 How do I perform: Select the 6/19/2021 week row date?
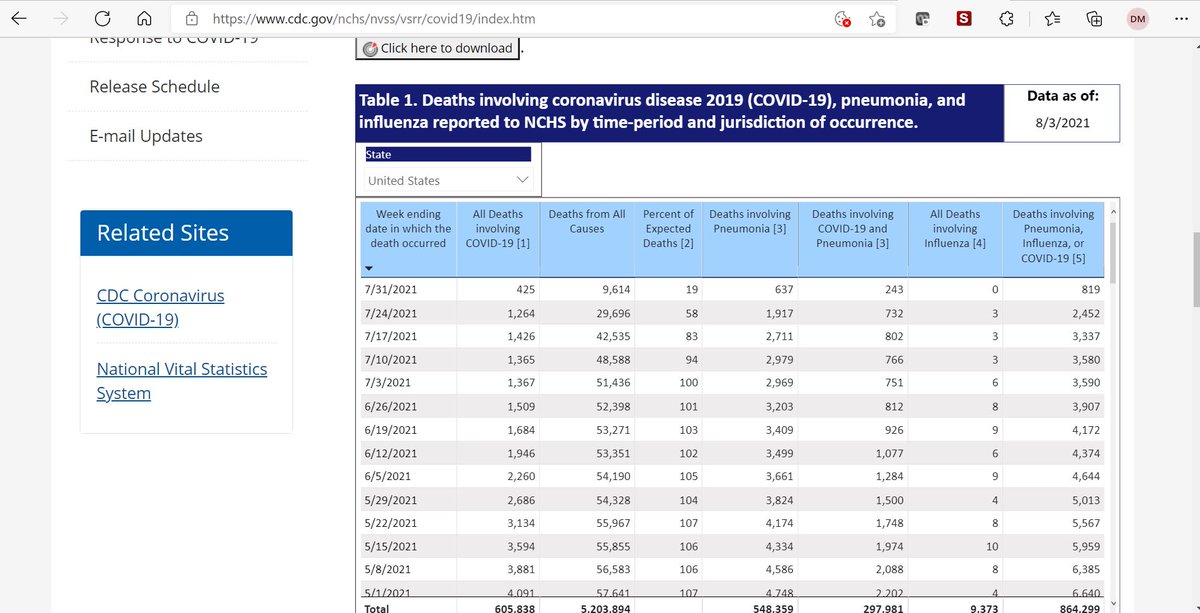click(x=390, y=430)
